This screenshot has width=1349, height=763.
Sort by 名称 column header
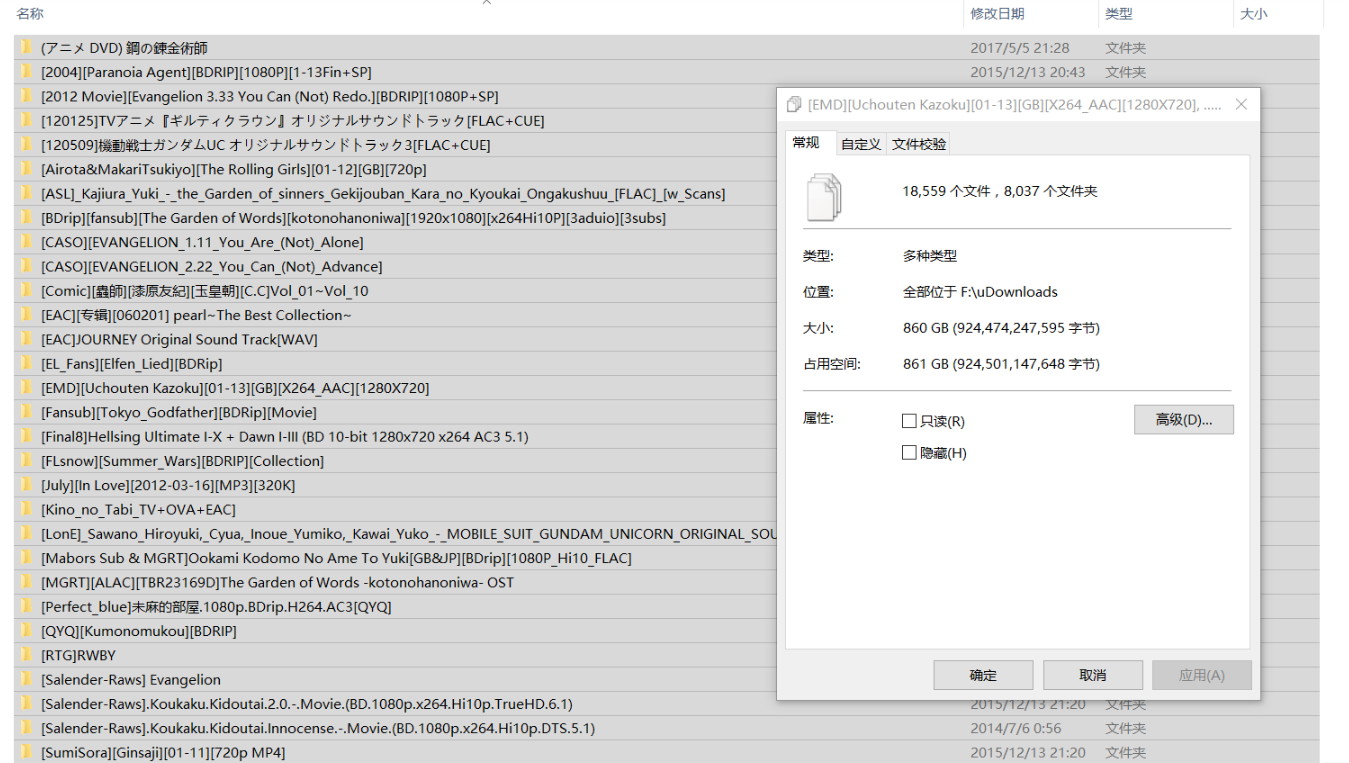30,14
